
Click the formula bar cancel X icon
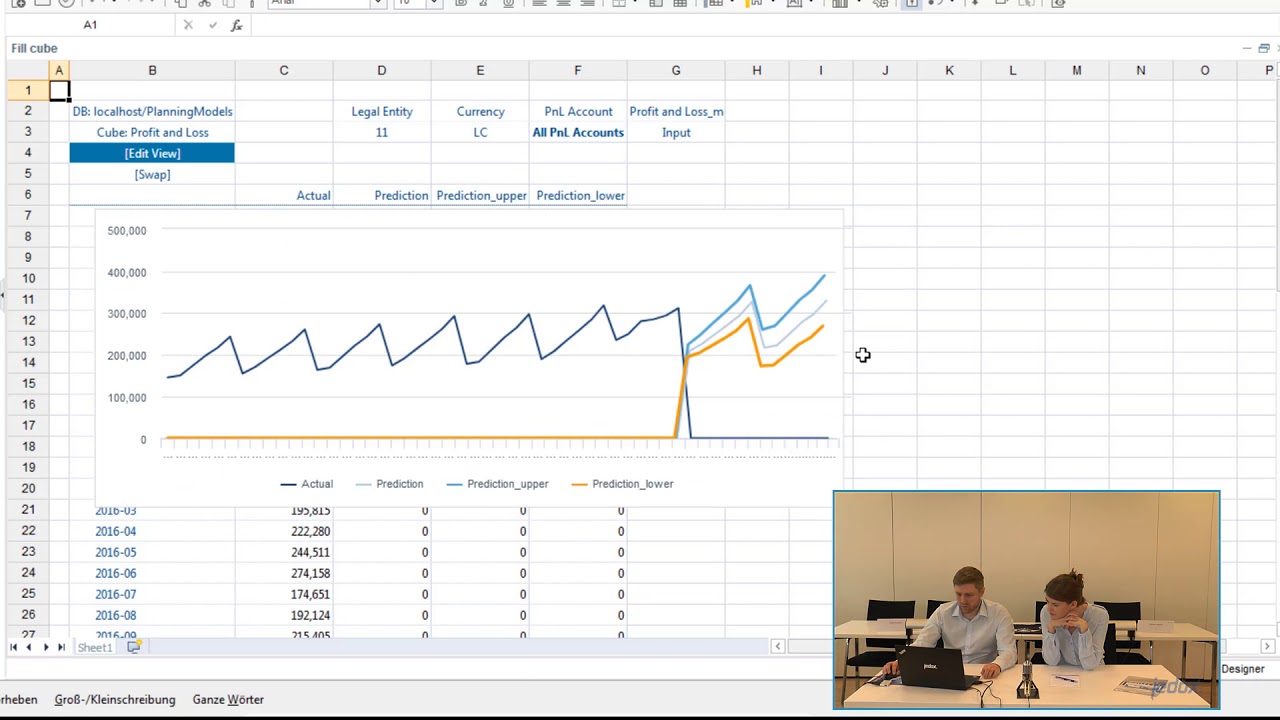pyautogui.click(x=188, y=25)
